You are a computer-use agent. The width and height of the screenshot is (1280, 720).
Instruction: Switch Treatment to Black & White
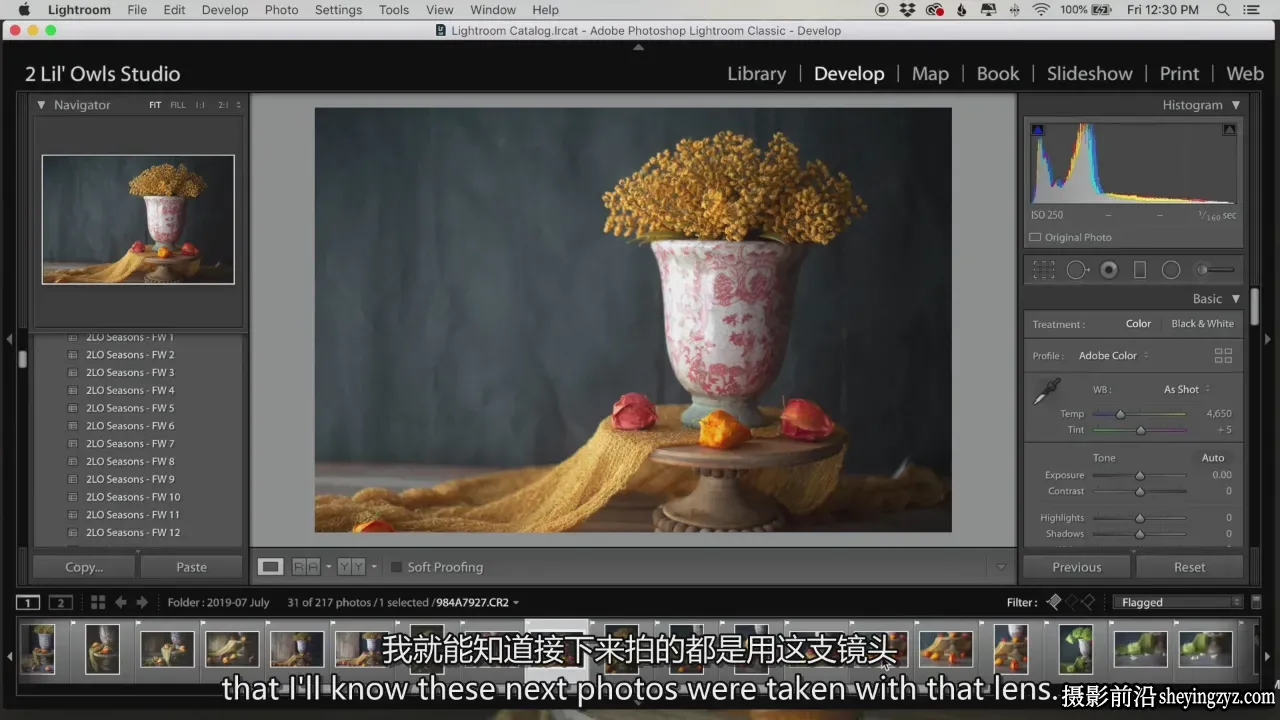coord(1202,324)
